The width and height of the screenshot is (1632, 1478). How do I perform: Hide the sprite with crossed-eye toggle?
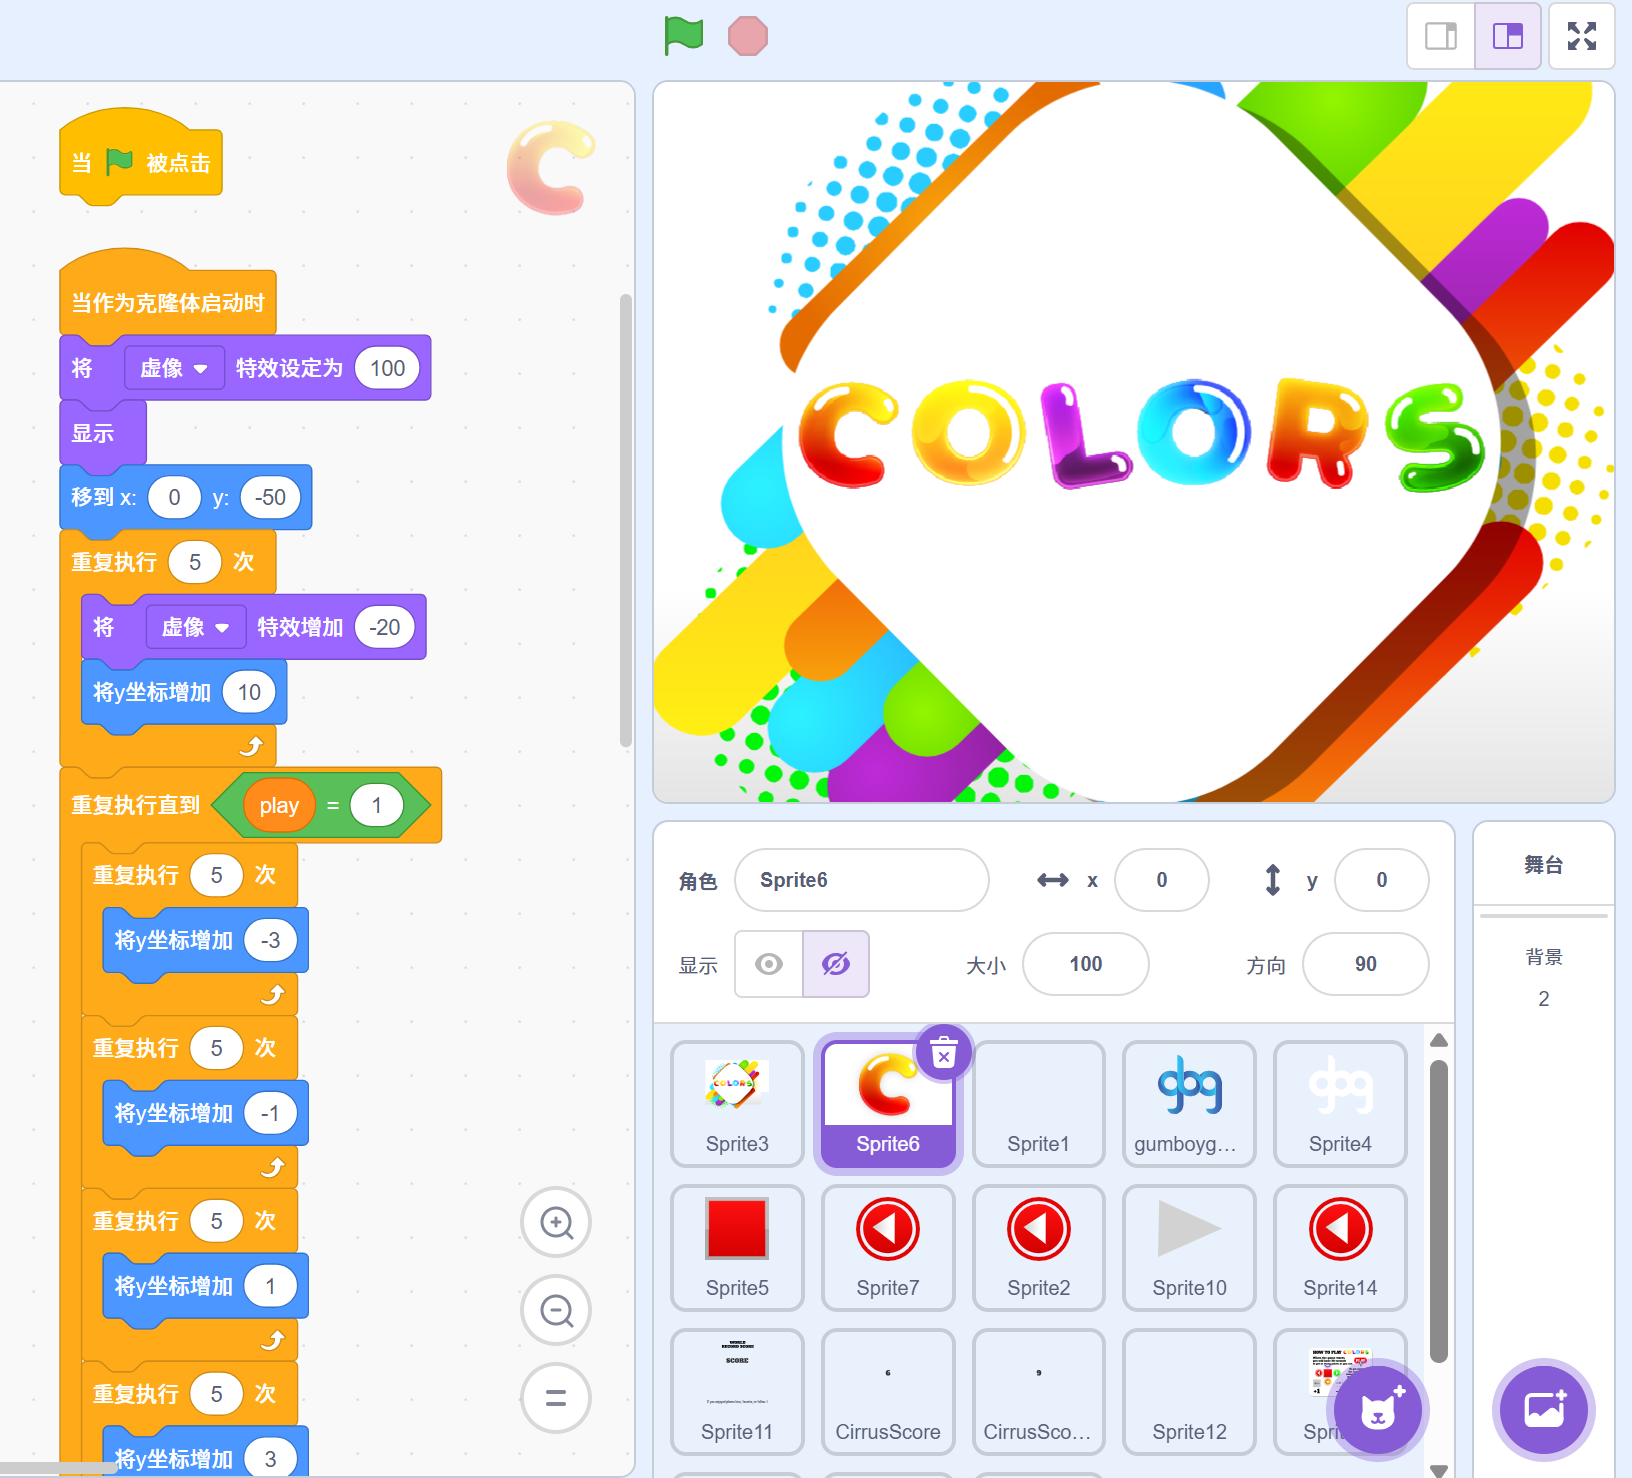pos(836,964)
